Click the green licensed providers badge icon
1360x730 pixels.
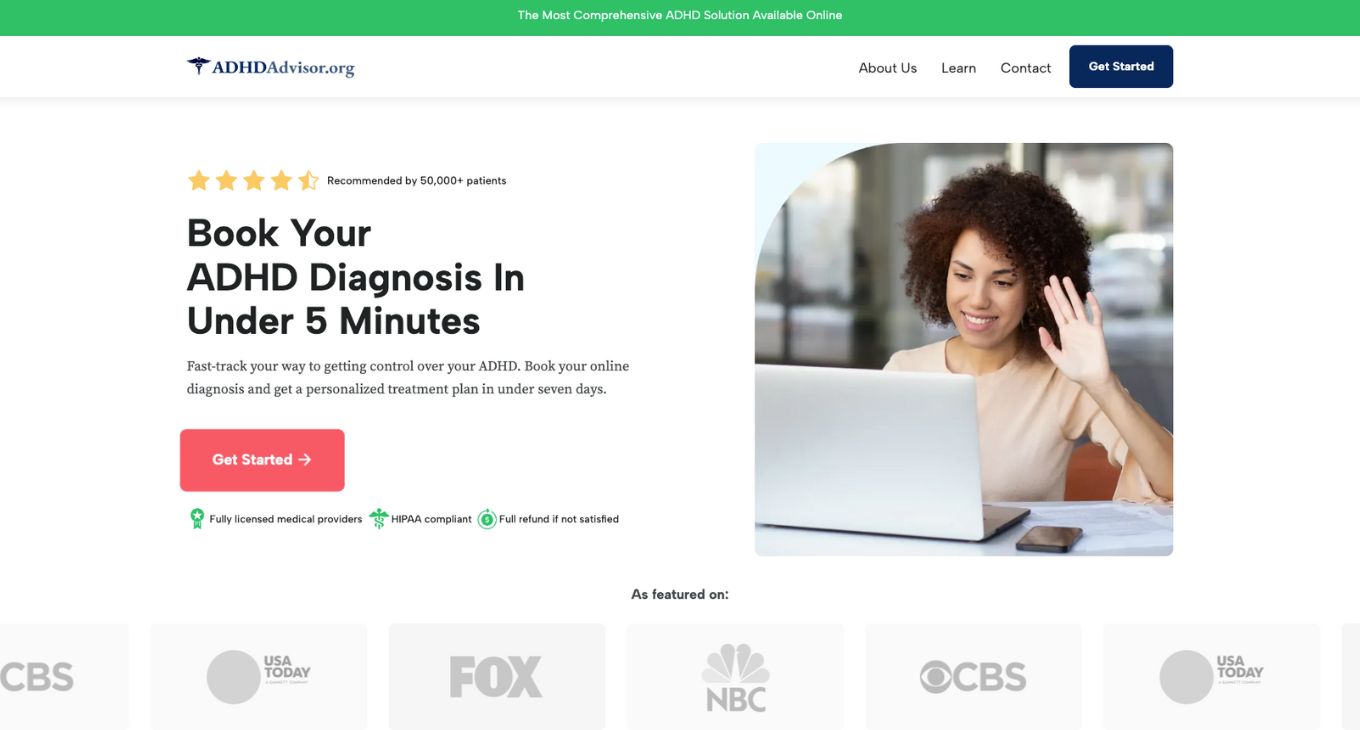point(197,519)
